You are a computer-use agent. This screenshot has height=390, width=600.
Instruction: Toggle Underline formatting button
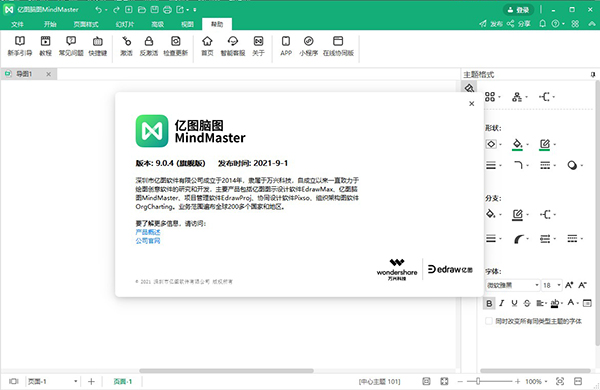tap(514, 303)
